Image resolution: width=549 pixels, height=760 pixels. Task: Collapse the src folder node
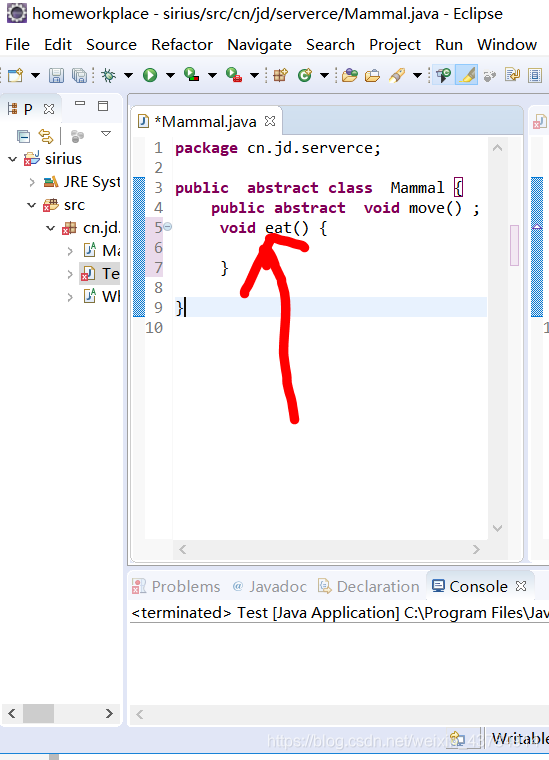pyautogui.click(x=31, y=205)
